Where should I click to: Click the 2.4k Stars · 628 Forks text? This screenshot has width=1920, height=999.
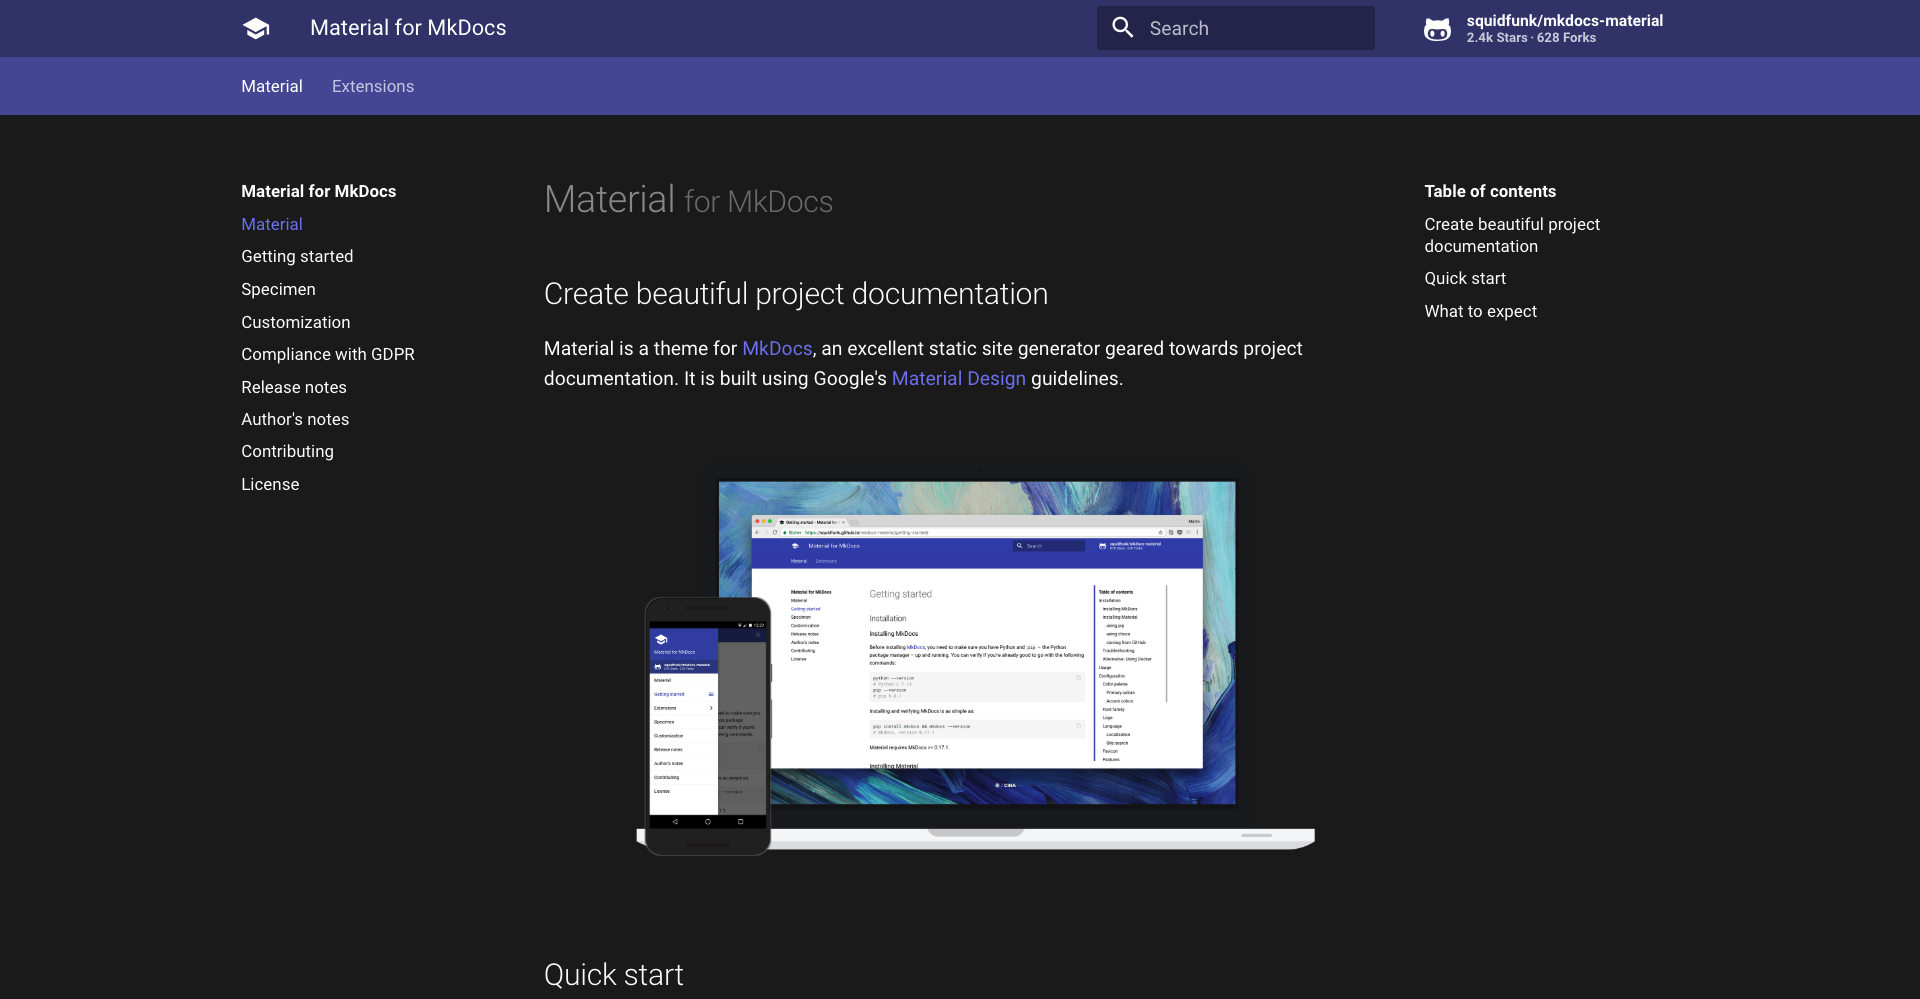(1531, 38)
